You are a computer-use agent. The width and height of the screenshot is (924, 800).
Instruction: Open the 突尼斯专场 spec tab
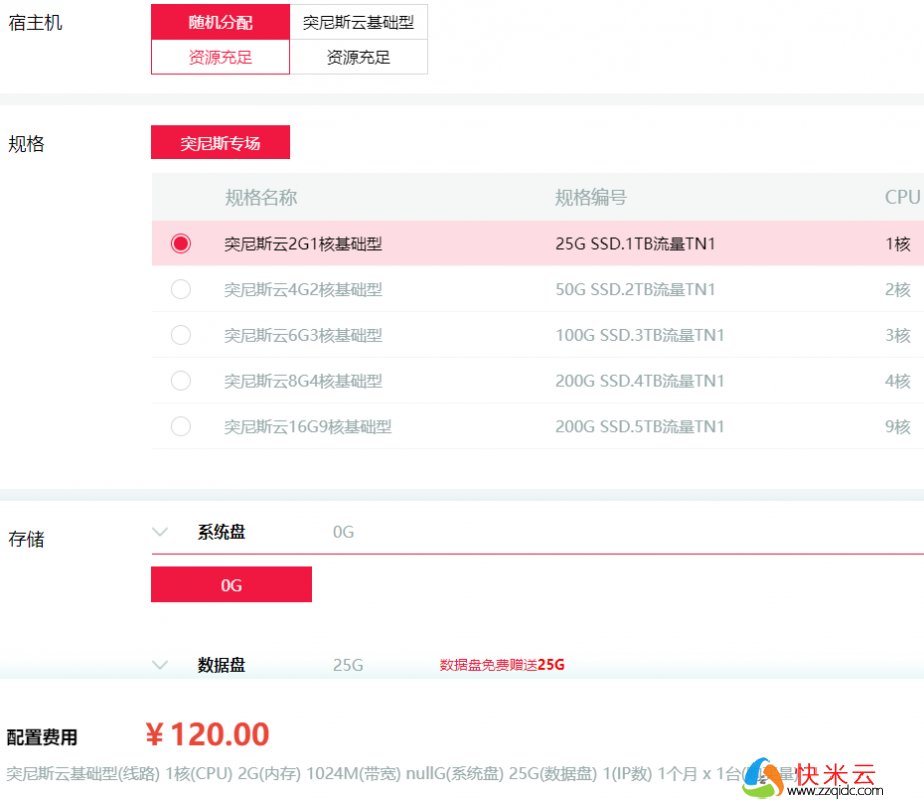pyautogui.click(x=220, y=143)
